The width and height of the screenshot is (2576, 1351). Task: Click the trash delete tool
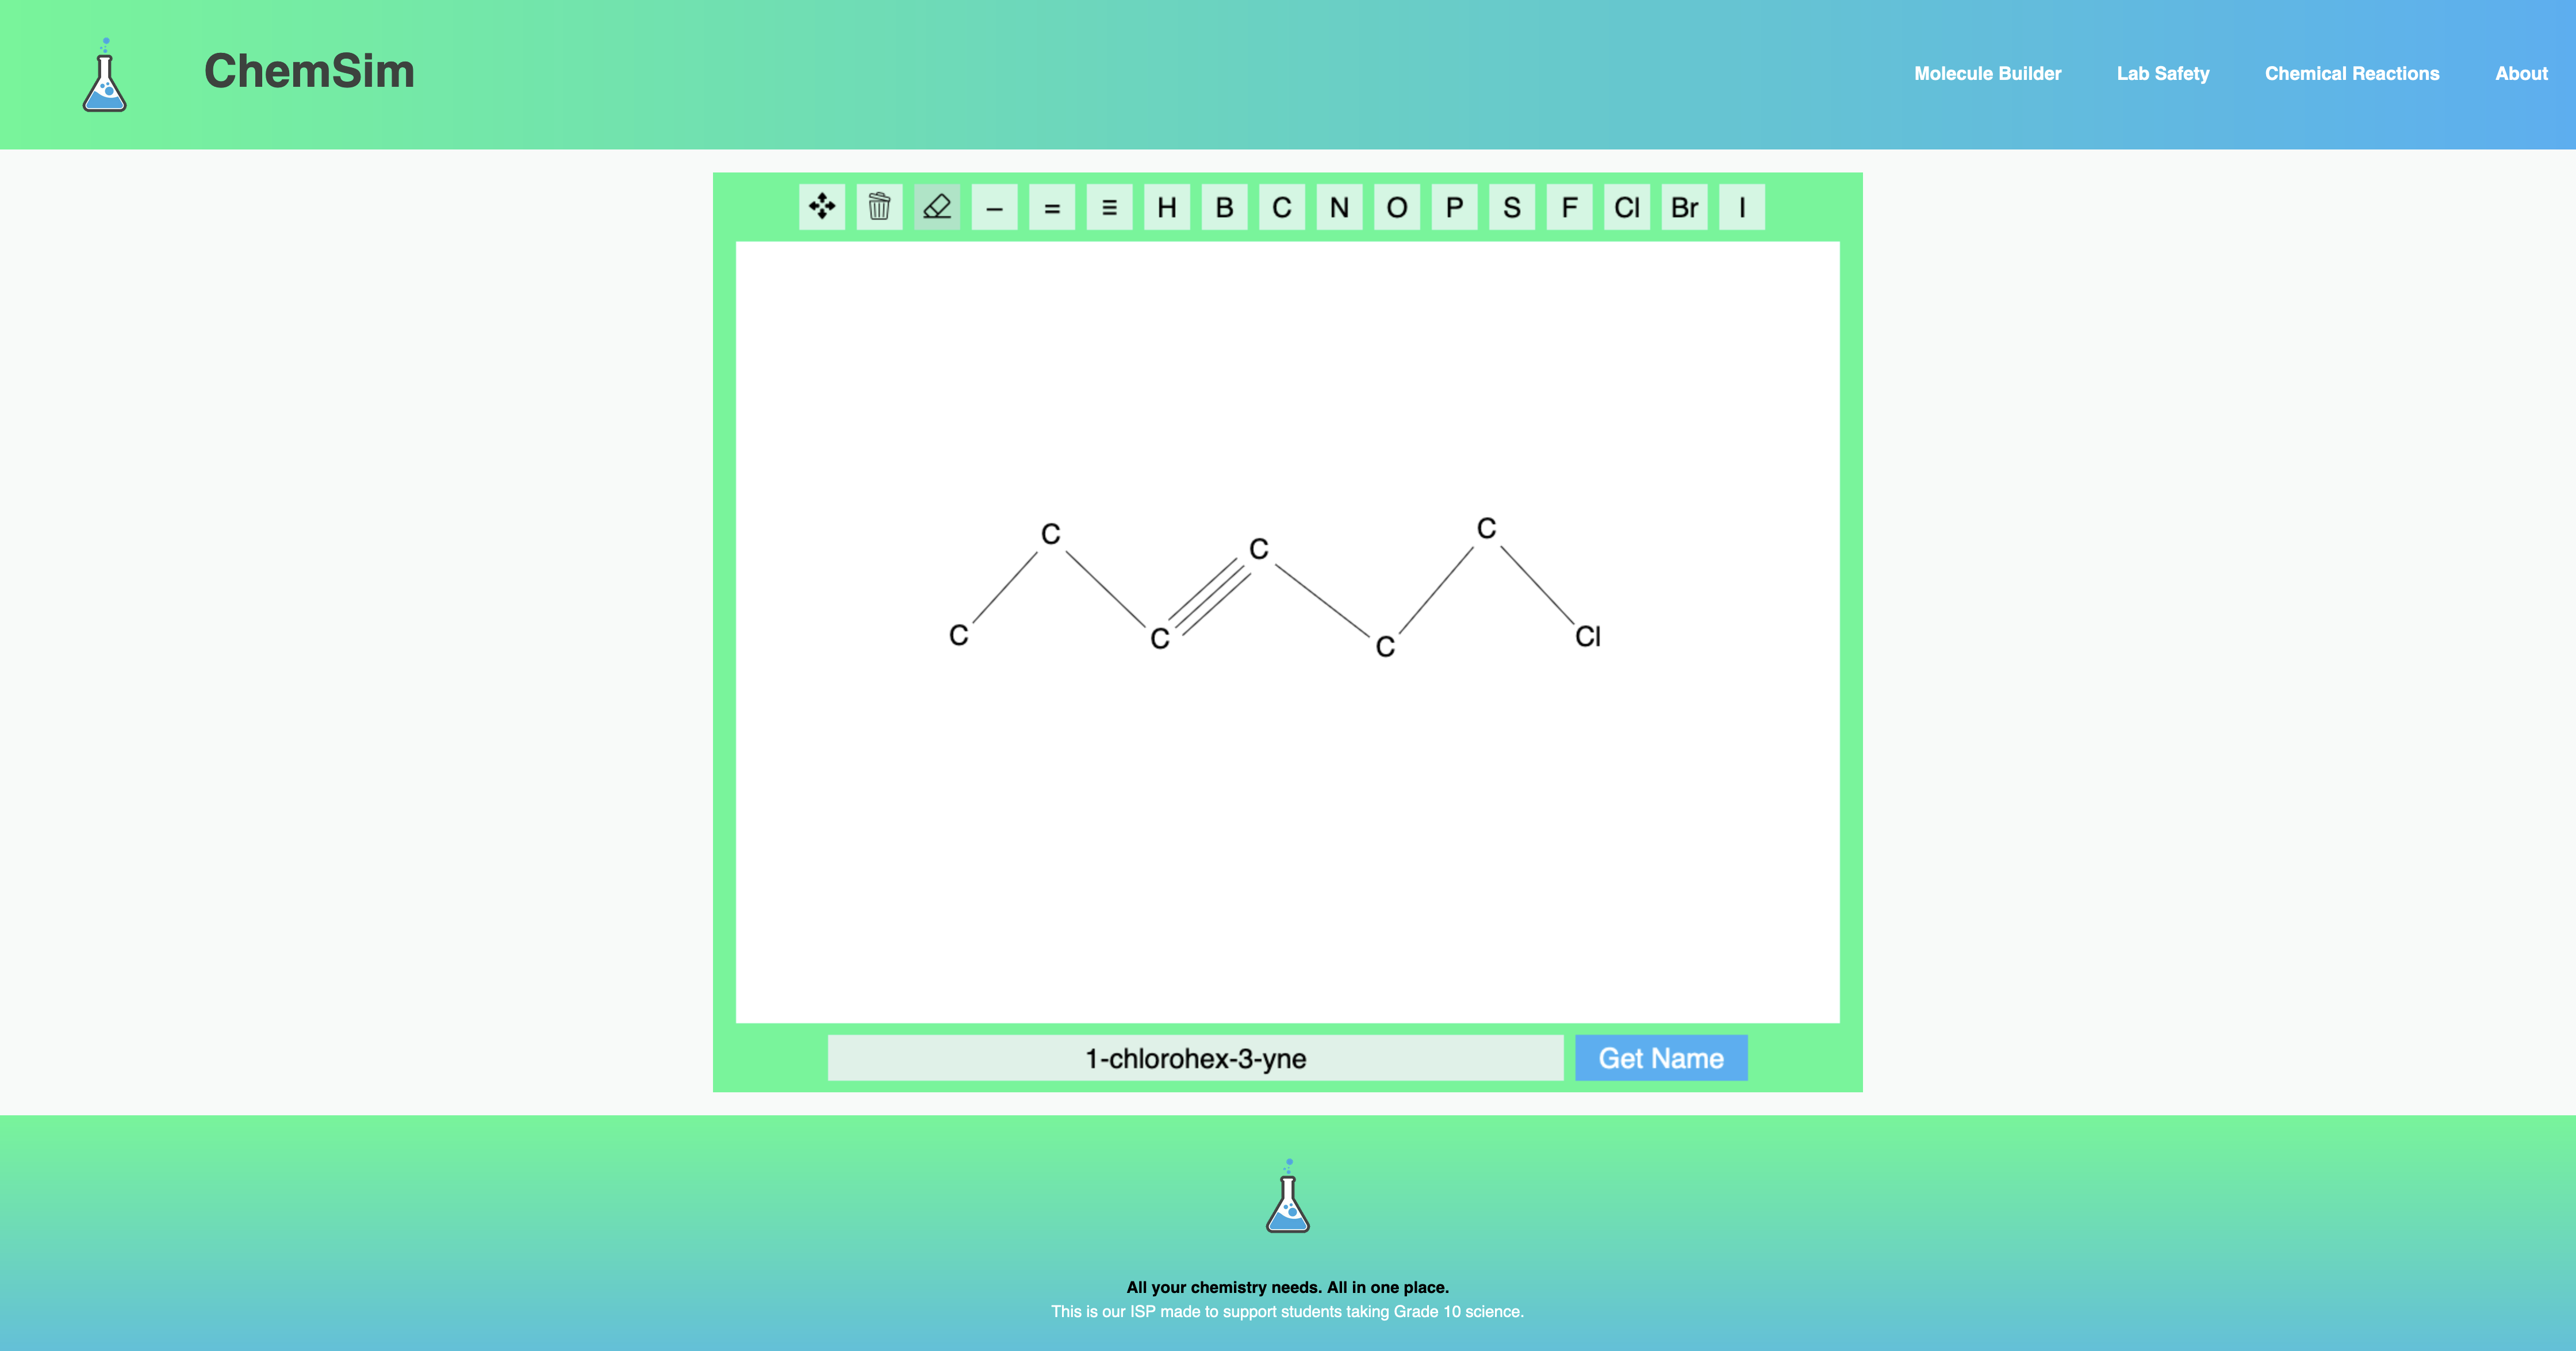(x=880, y=206)
